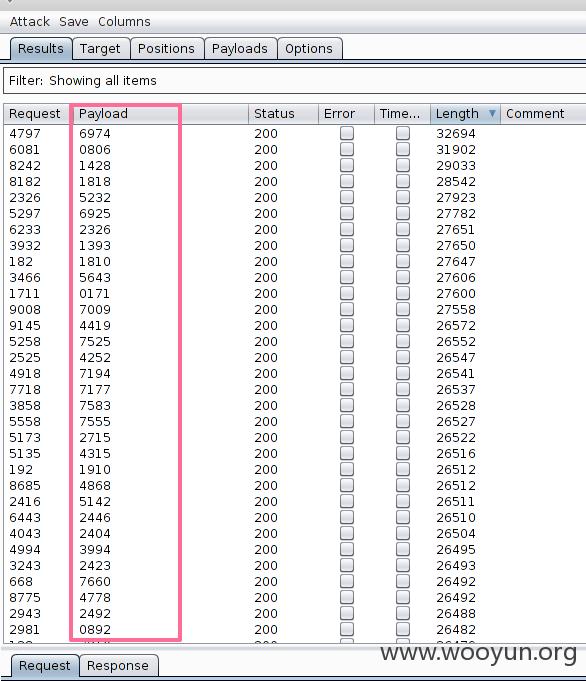Select payload 0806
586x681 pixels.
coord(95,149)
